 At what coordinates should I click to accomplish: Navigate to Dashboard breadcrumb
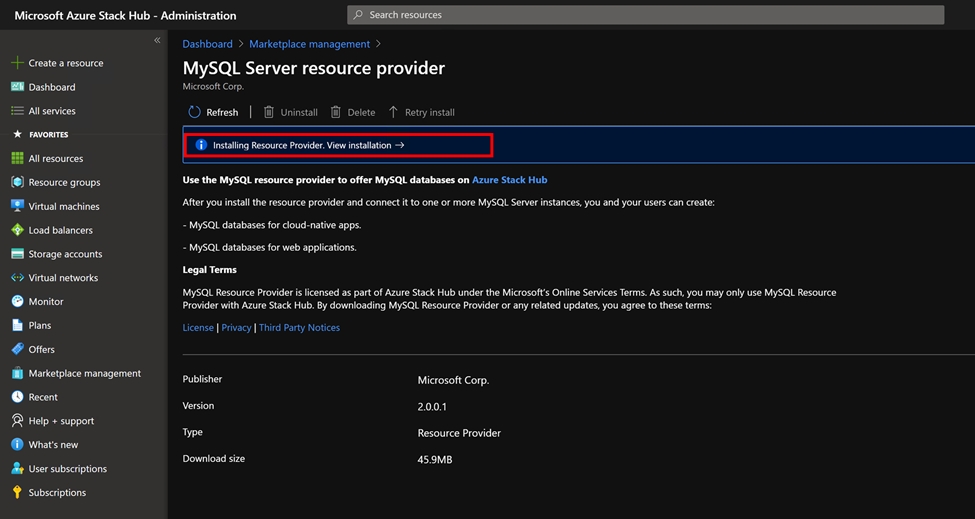pos(207,44)
